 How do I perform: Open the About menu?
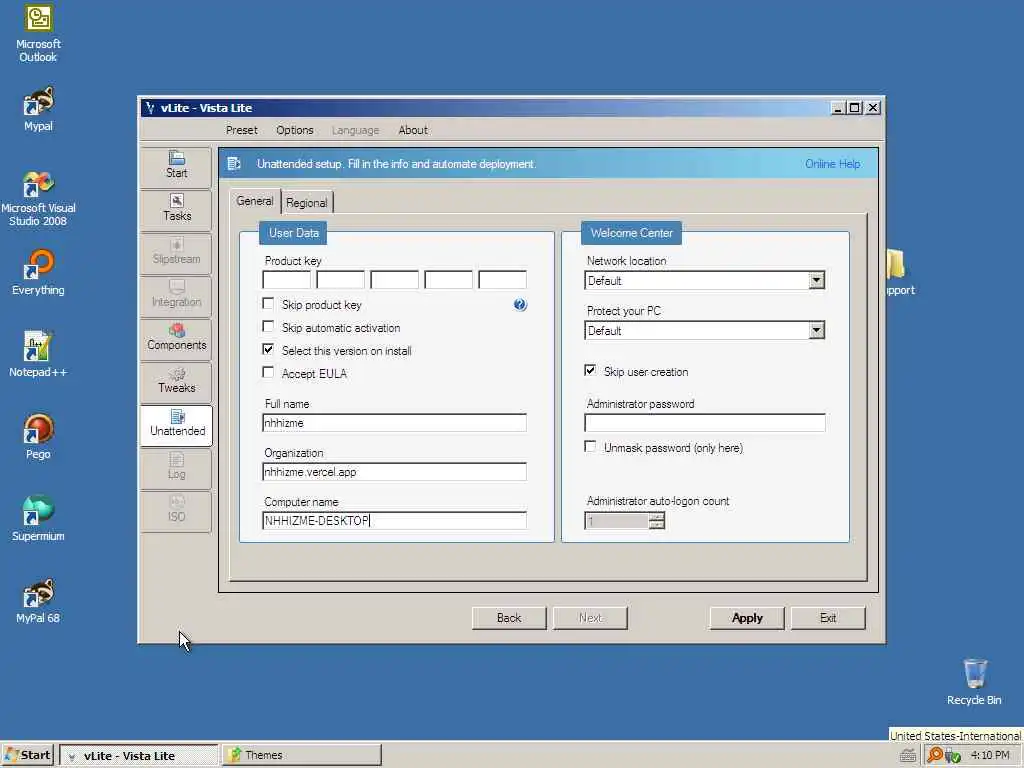point(413,130)
